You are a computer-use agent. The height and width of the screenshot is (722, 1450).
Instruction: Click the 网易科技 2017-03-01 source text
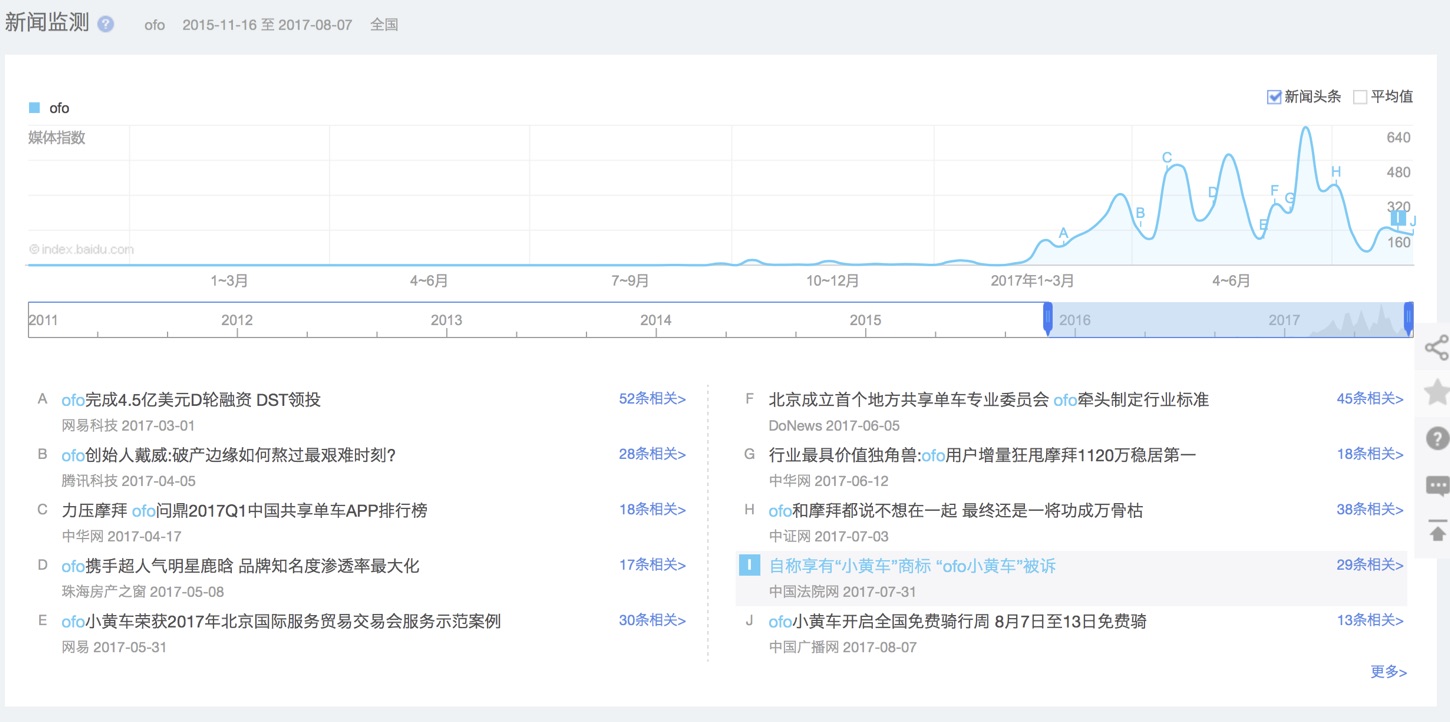[x=128, y=425]
